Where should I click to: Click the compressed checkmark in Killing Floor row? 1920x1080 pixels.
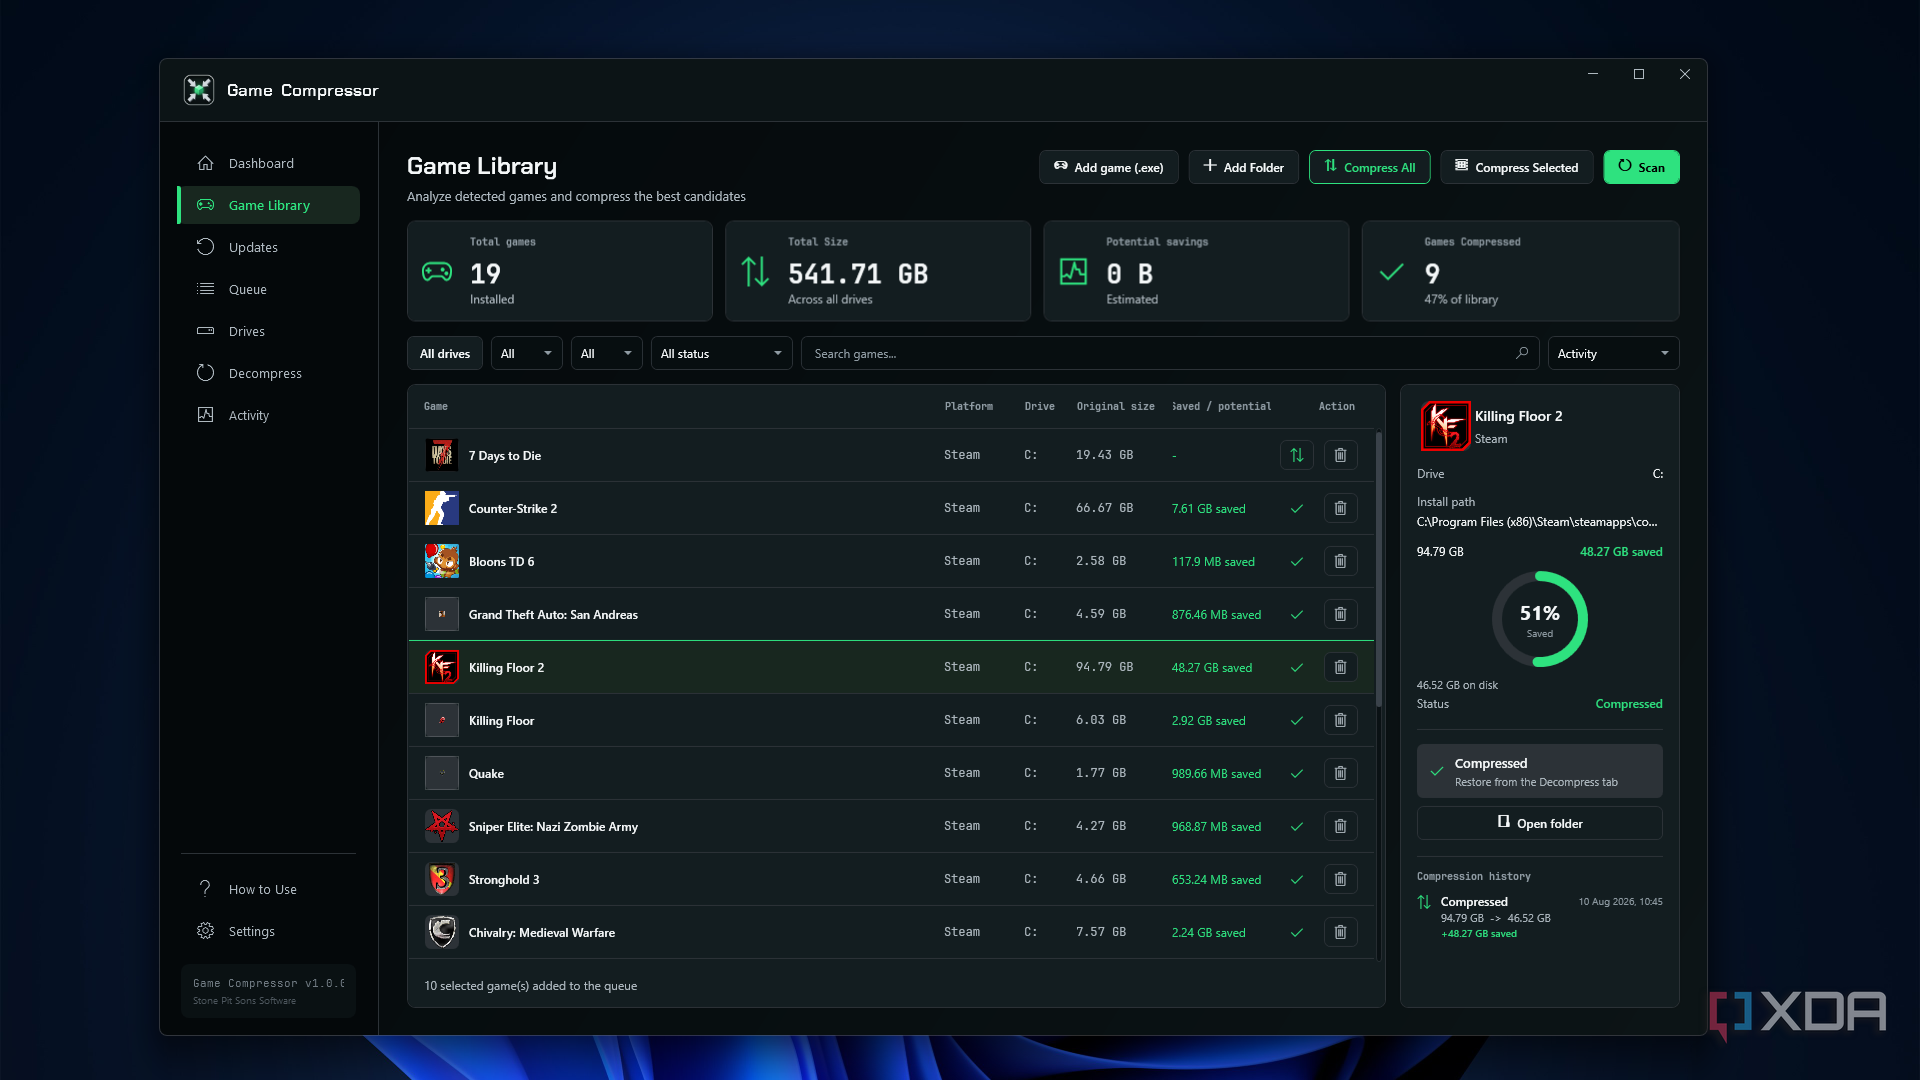(1297, 720)
